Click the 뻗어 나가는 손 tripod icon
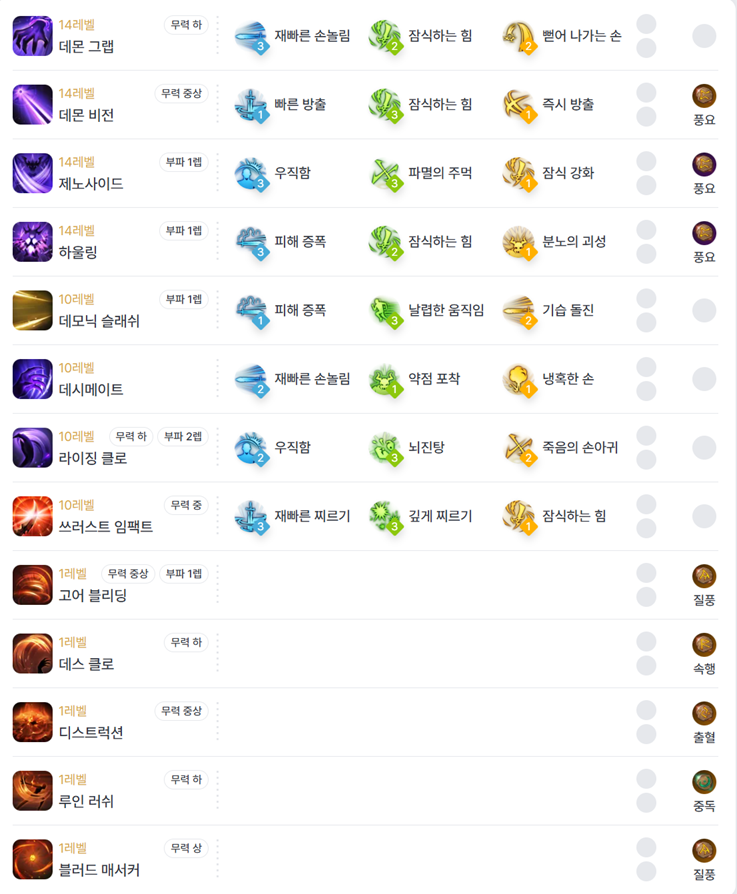Screen dimensions: 737x894 (x=519, y=36)
